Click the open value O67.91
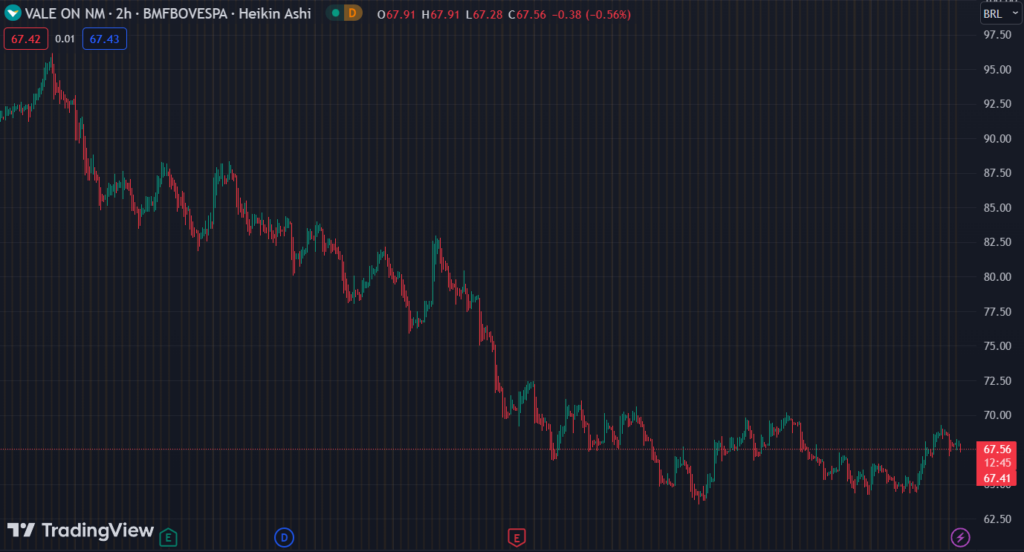The image size is (1024, 552). coord(396,14)
